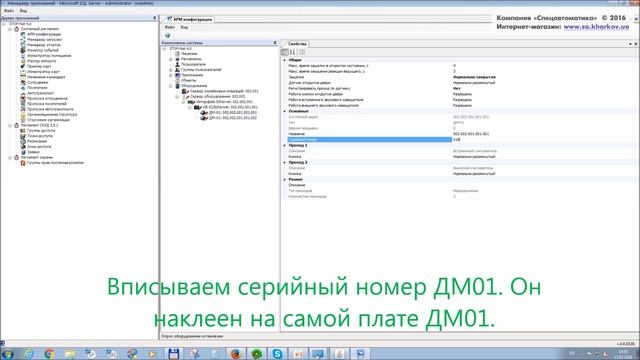Image resolution: width=640 pixels, height=360 pixels.
Task: Select the Пользователи node icon
Action: coord(177,64)
